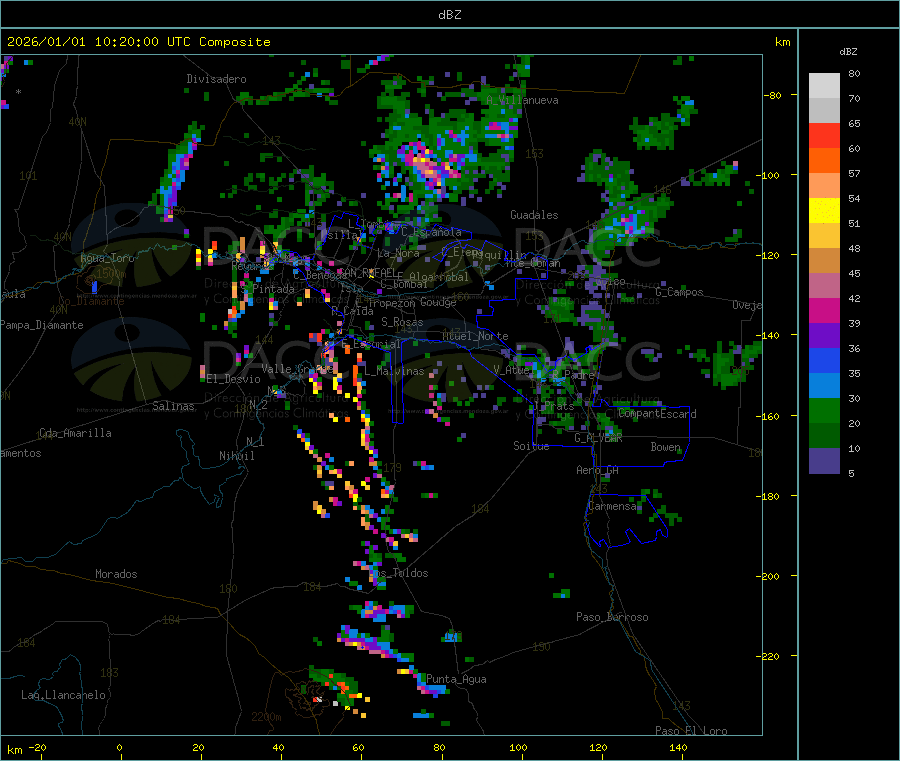Select the 39-42 dBZ magenta swatch
The image size is (900, 761).
[824, 310]
